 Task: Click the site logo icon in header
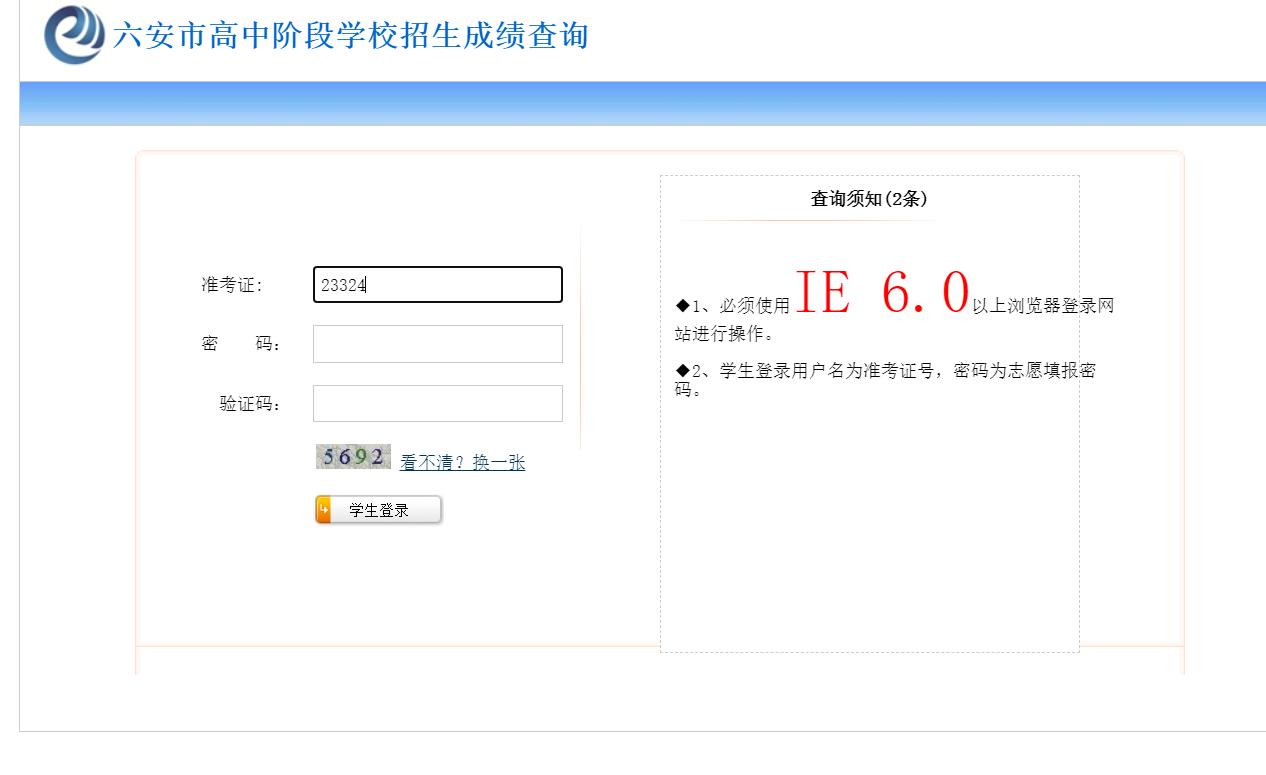(x=74, y=34)
